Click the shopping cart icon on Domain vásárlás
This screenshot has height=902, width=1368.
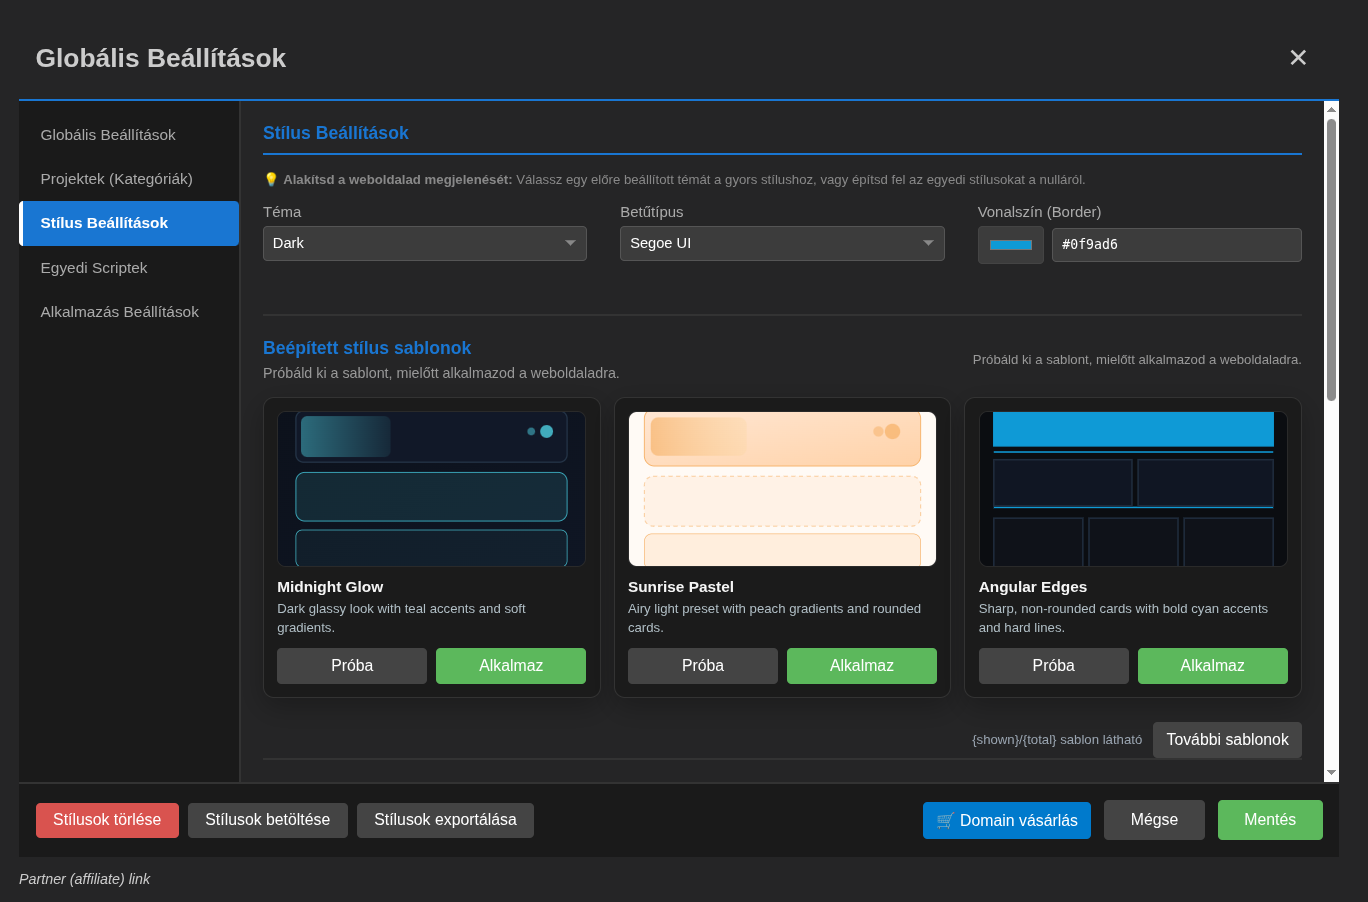click(944, 820)
